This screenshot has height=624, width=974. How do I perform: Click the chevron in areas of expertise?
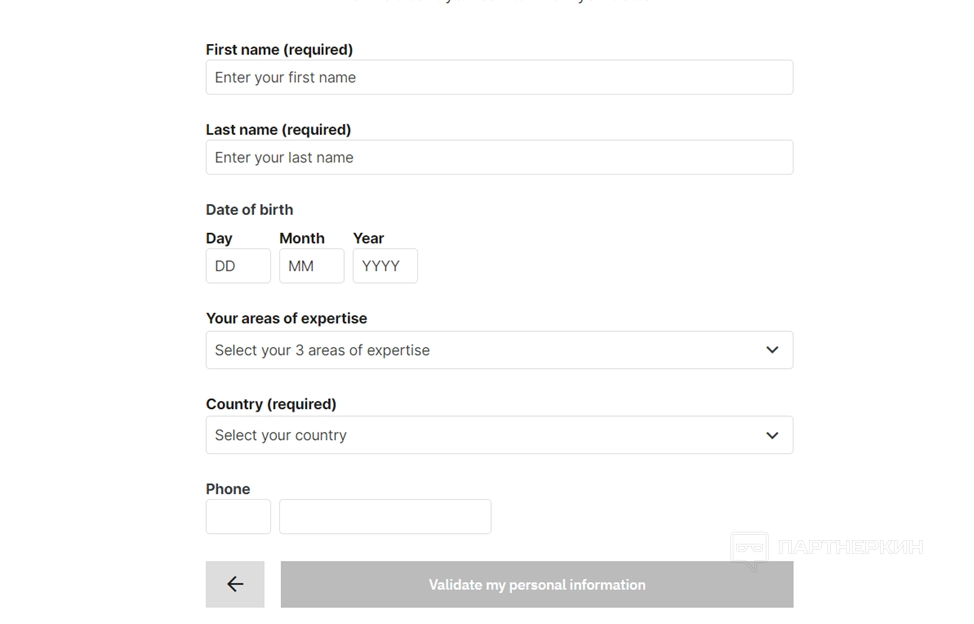(x=772, y=350)
